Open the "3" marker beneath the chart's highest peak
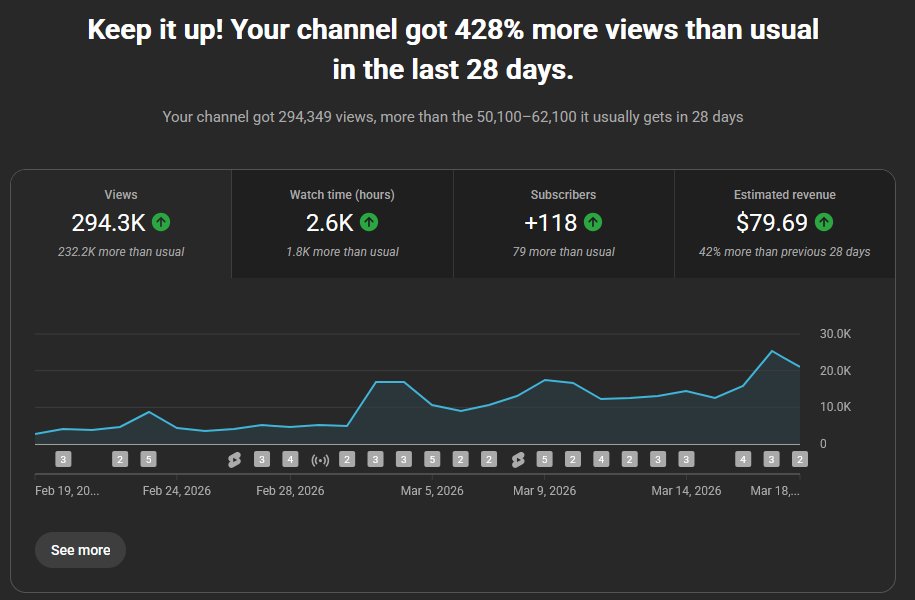Viewport: 915px width, 600px height. [x=771, y=459]
